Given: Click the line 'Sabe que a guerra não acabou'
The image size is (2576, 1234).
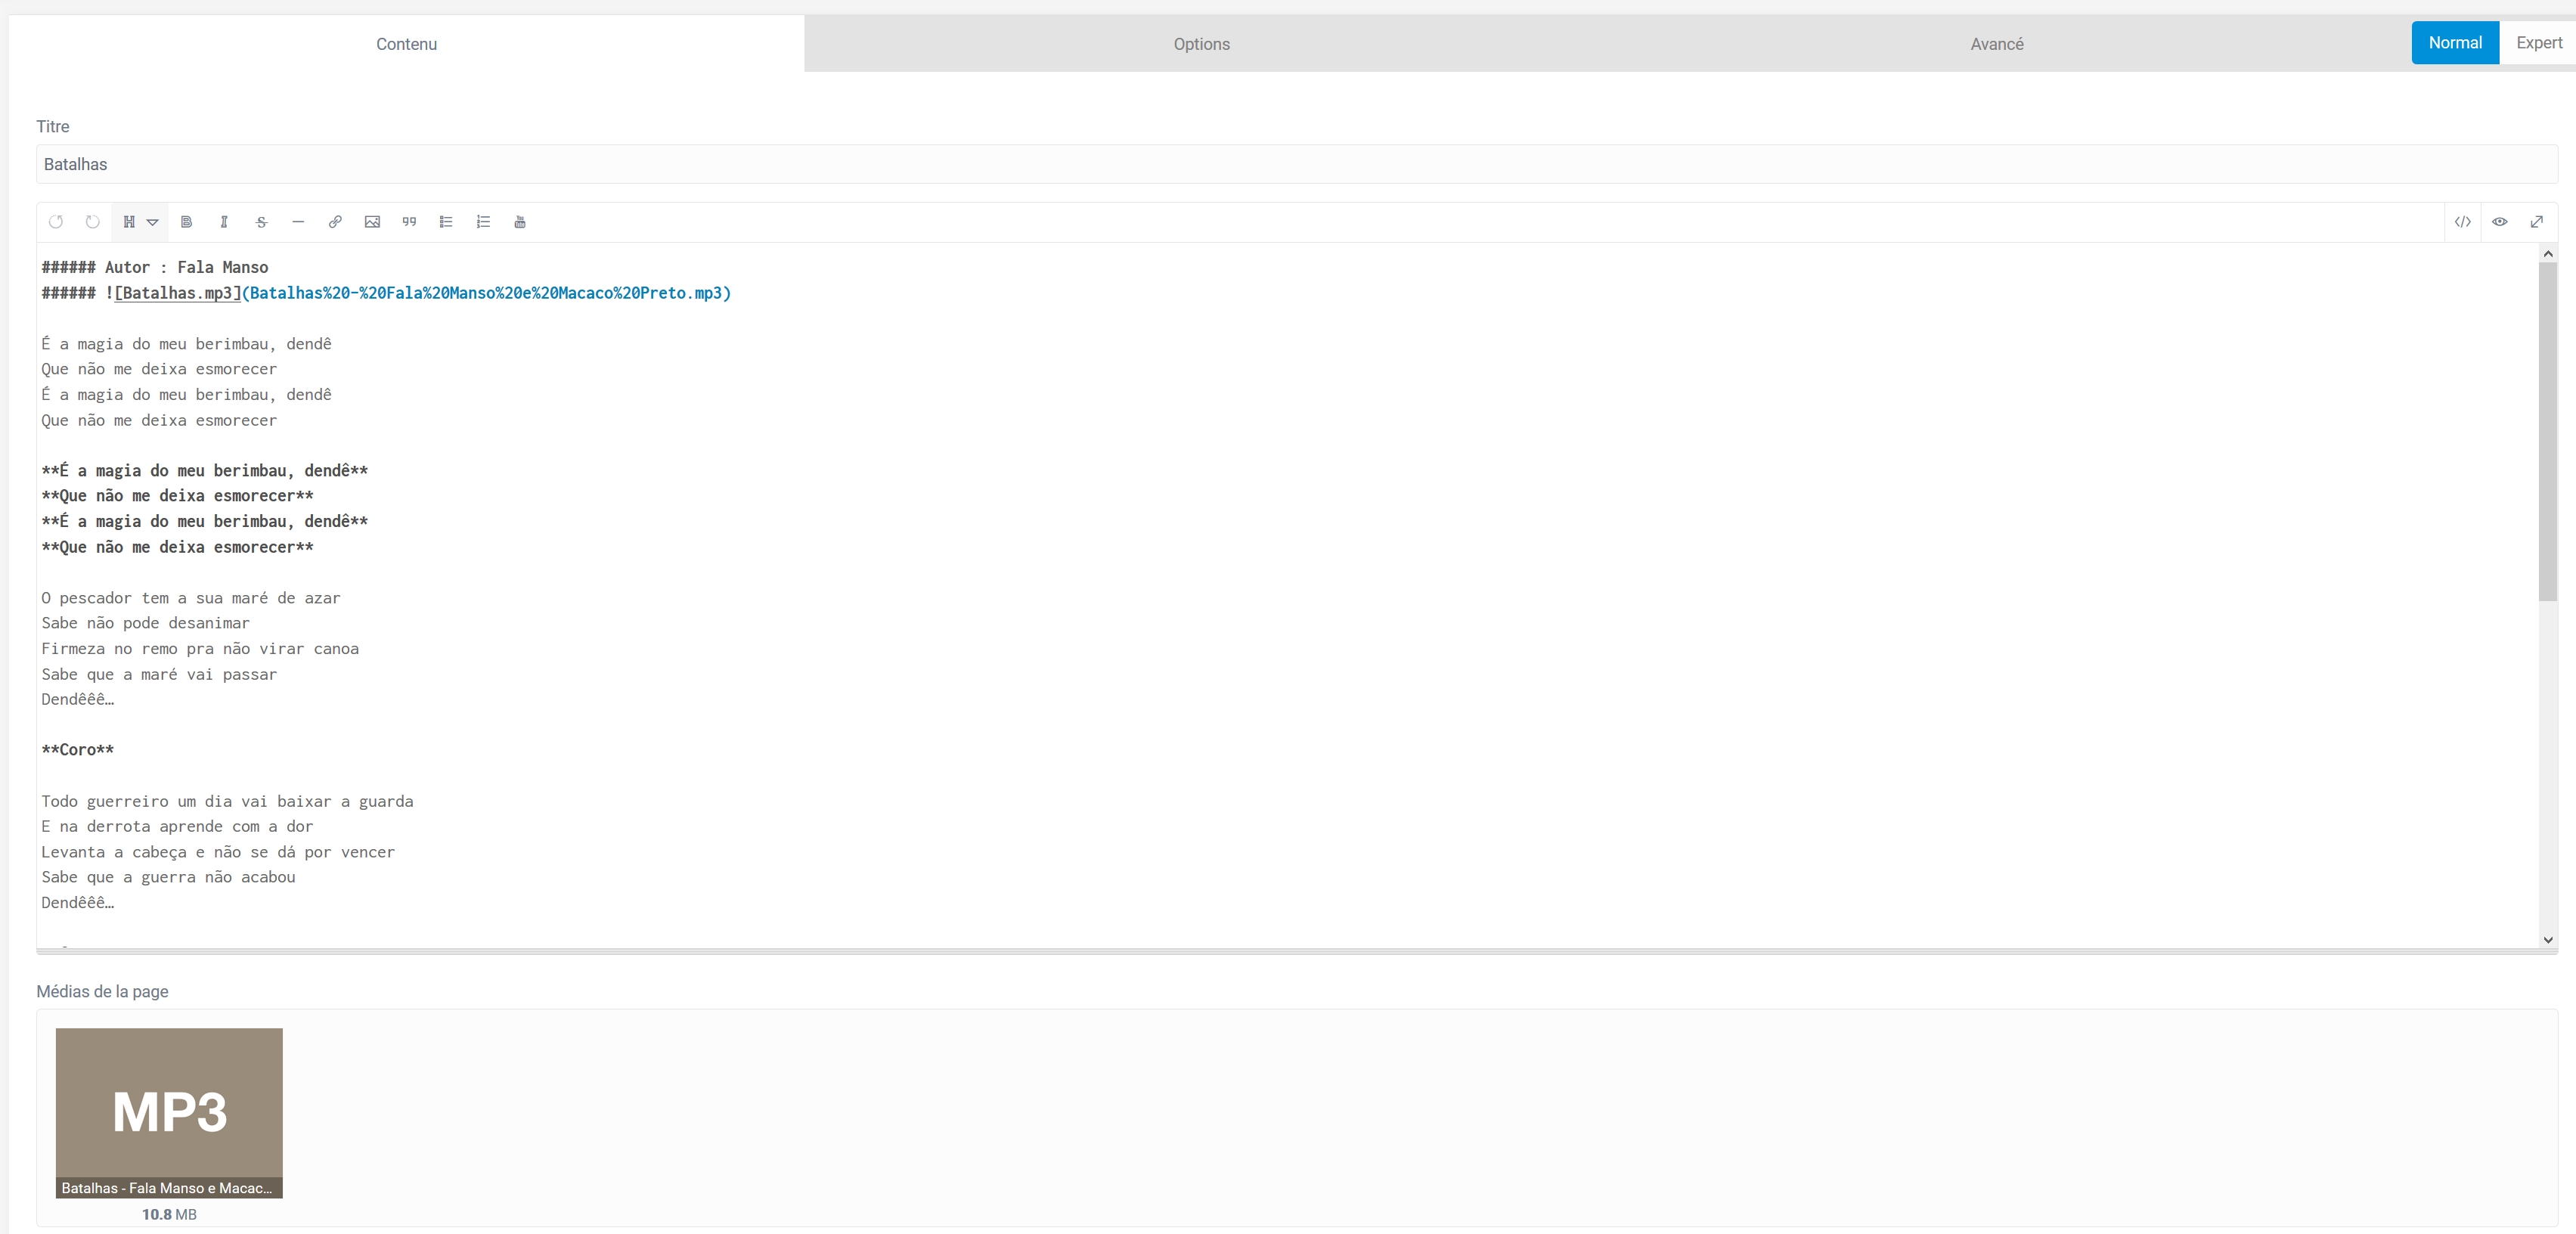Looking at the screenshot, I should (x=168, y=877).
